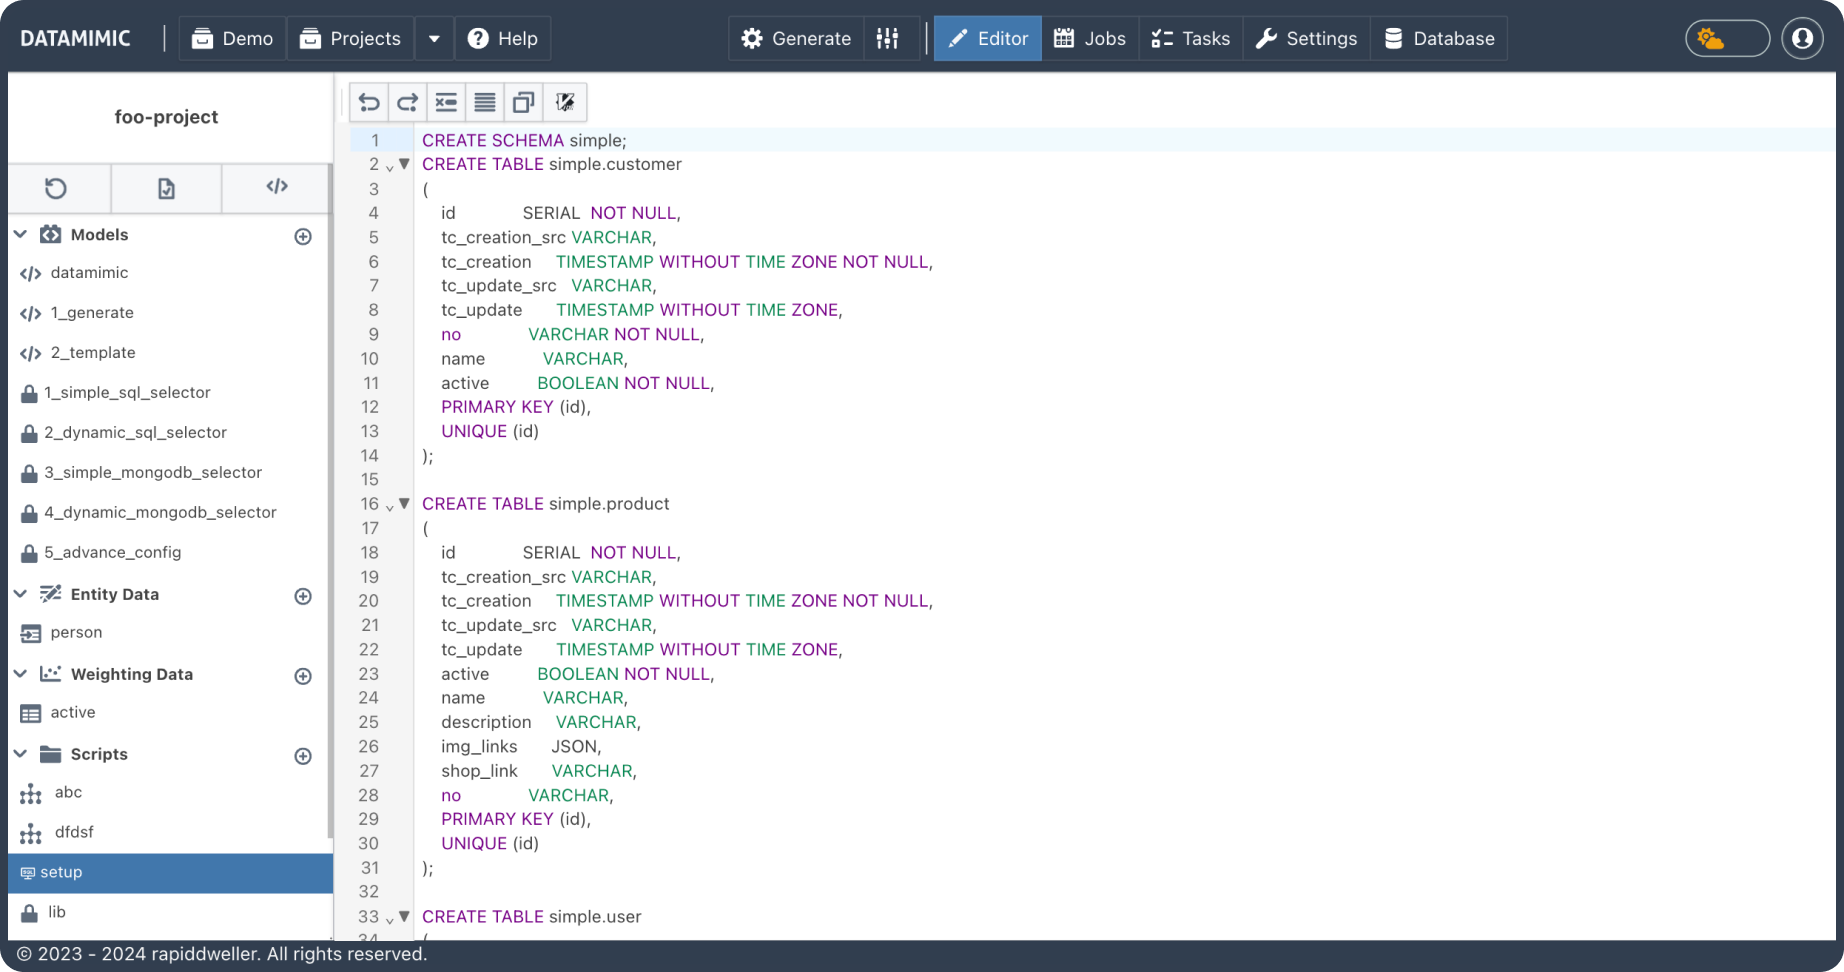This screenshot has height=972, width=1844.
Task: Toggle the light/dark theme switch
Action: coord(1727,38)
